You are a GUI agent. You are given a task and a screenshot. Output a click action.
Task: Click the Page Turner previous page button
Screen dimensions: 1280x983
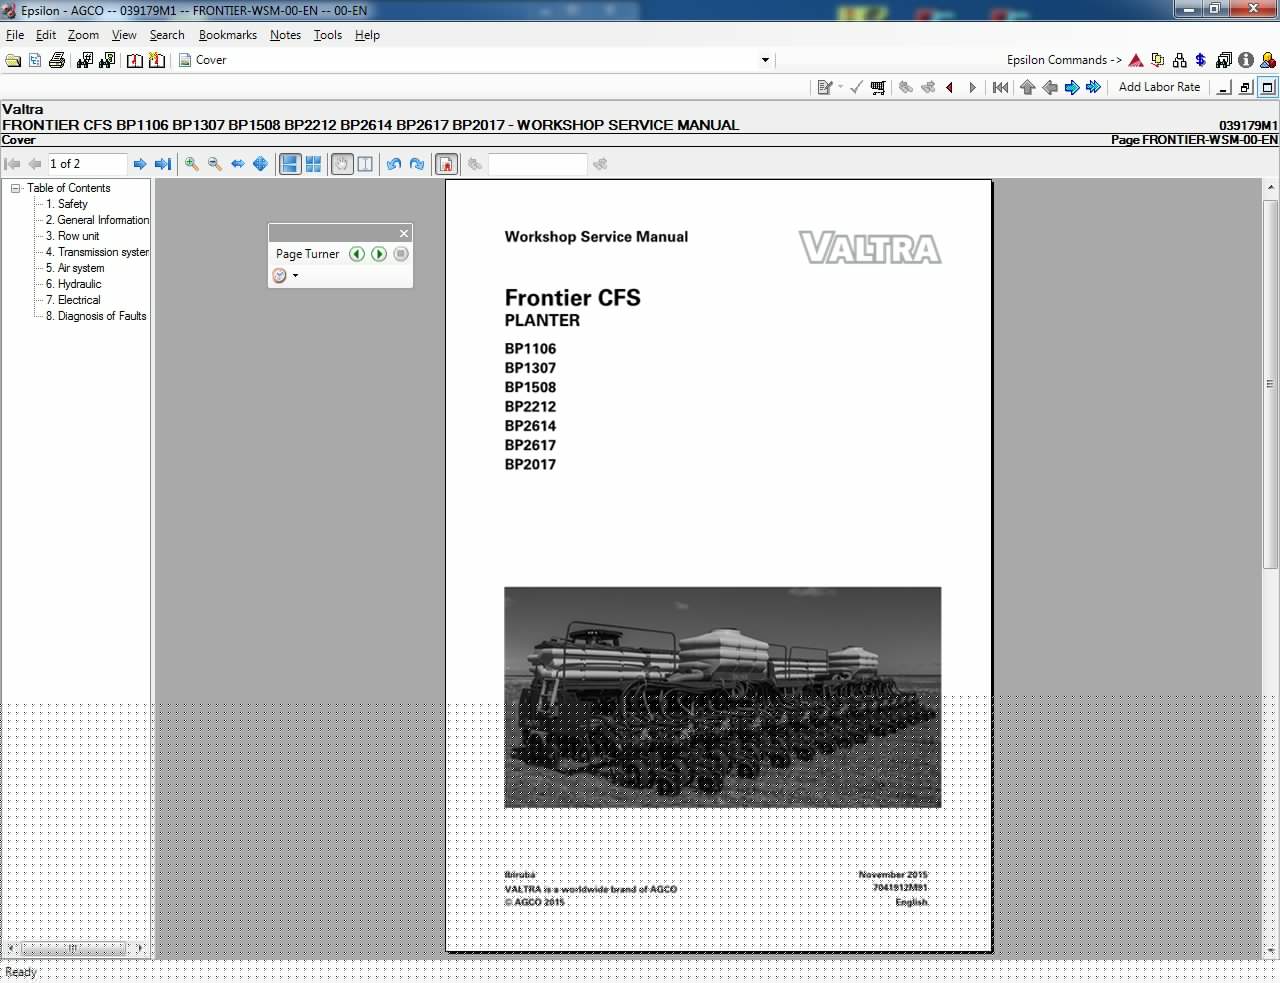(x=357, y=254)
